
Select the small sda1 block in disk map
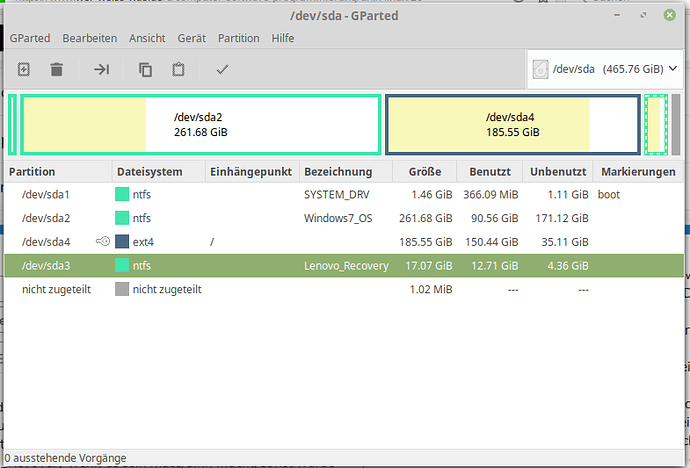pyautogui.click(x=13, y=124)
